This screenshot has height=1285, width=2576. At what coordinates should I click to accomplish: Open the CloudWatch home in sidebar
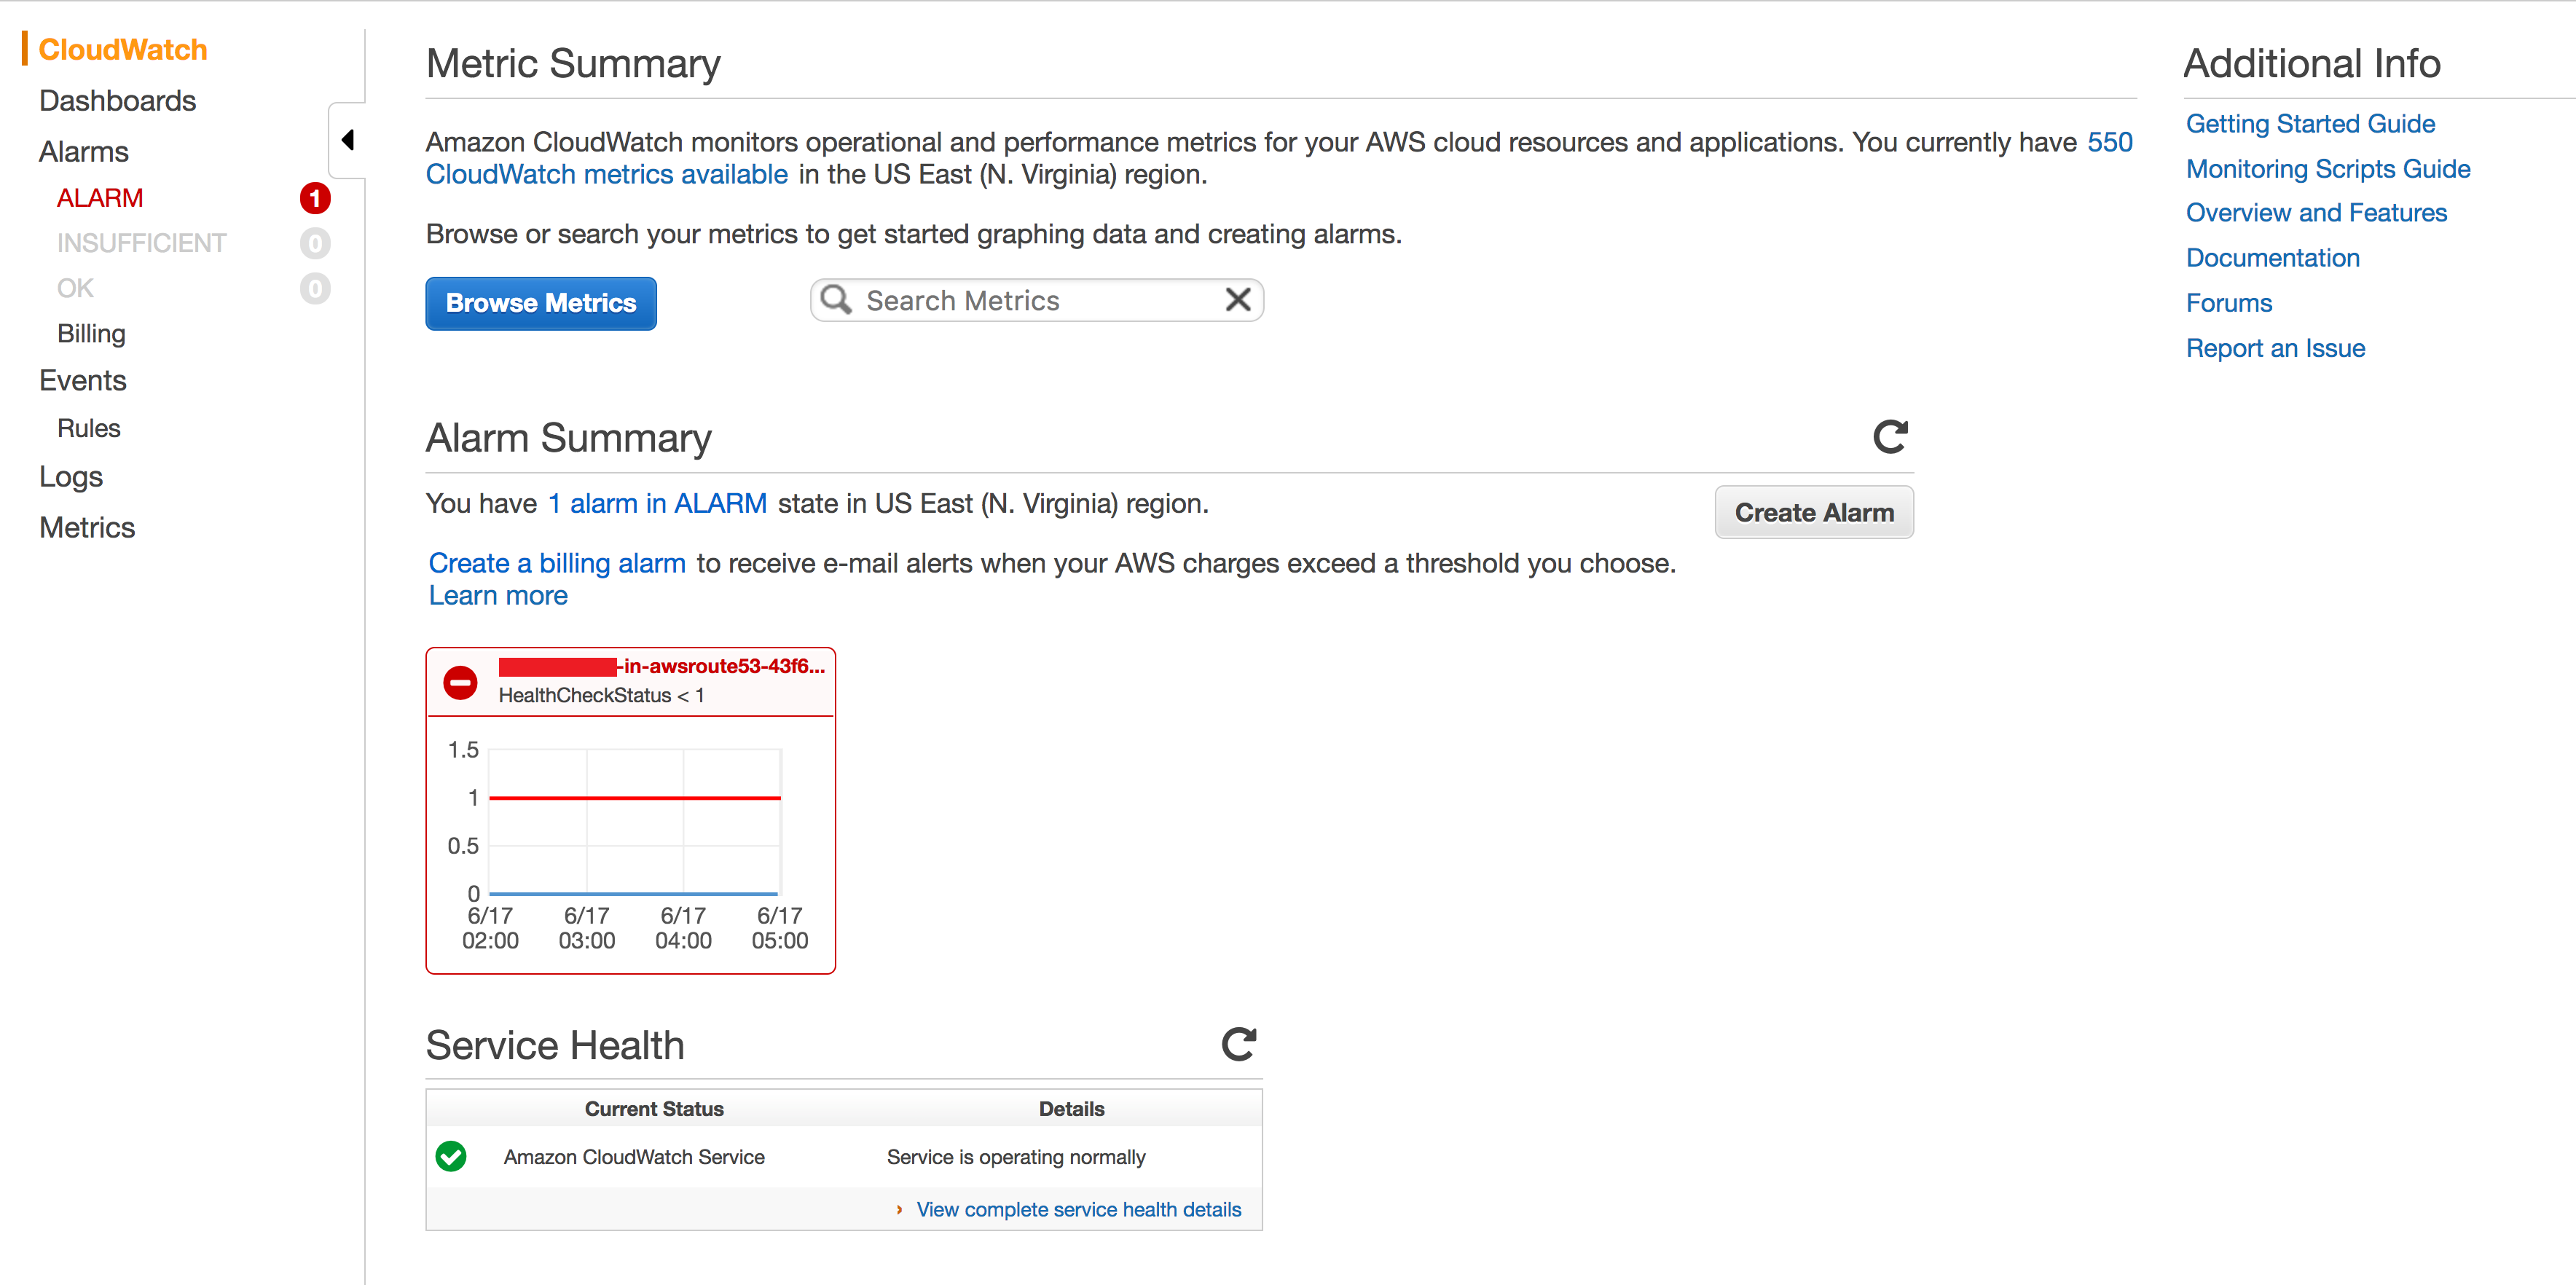tap(123, 49)
